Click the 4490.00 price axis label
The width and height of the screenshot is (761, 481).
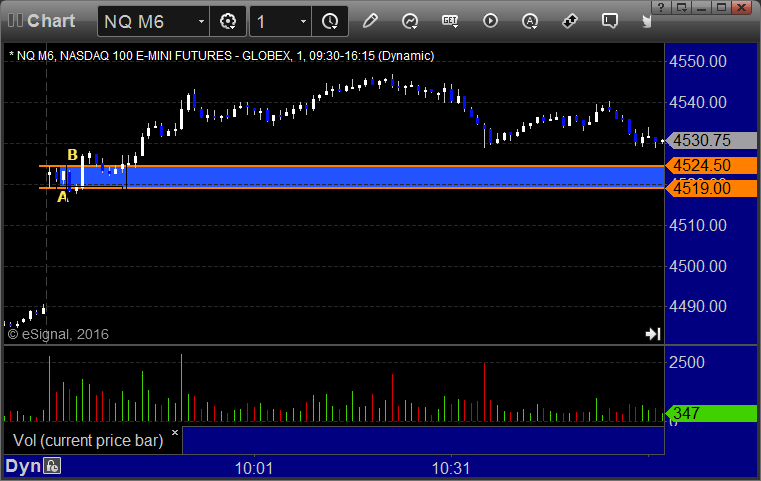click(x=698, y=306)
